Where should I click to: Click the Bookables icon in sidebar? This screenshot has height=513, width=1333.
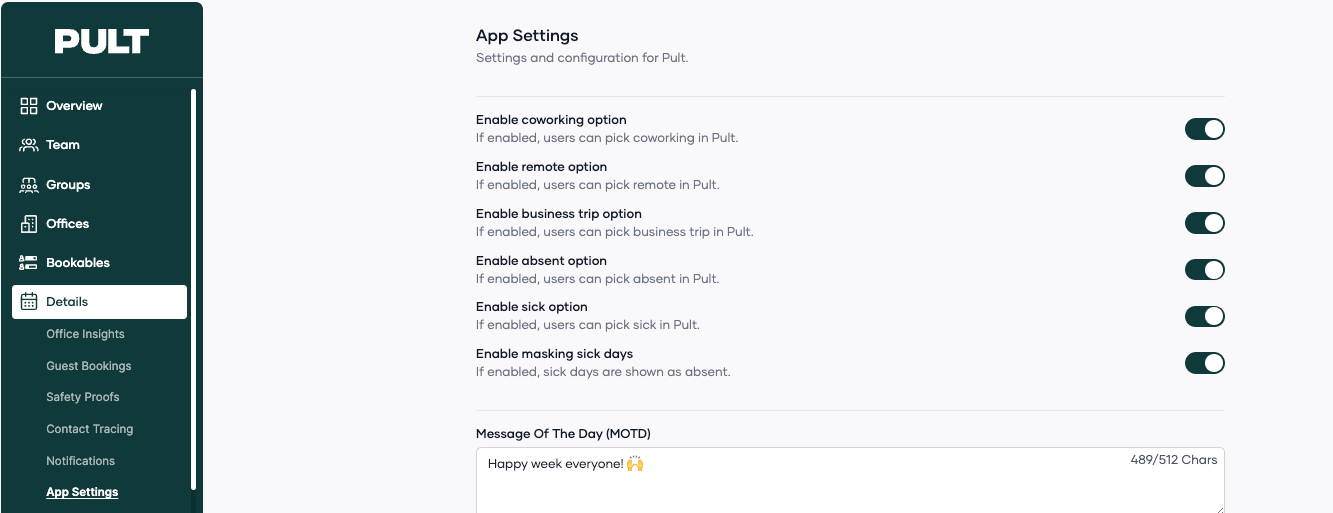point(29,263)
